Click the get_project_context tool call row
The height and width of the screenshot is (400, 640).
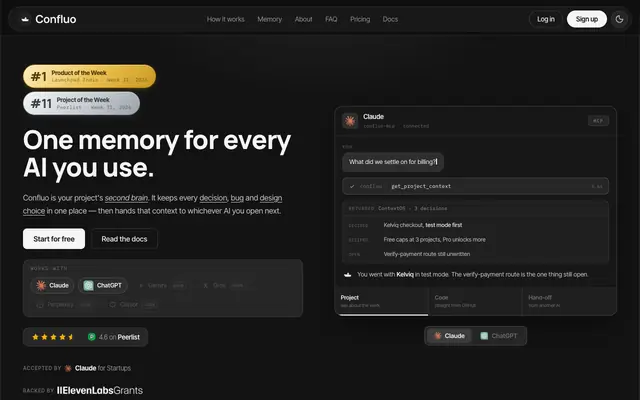pos(476,186)
